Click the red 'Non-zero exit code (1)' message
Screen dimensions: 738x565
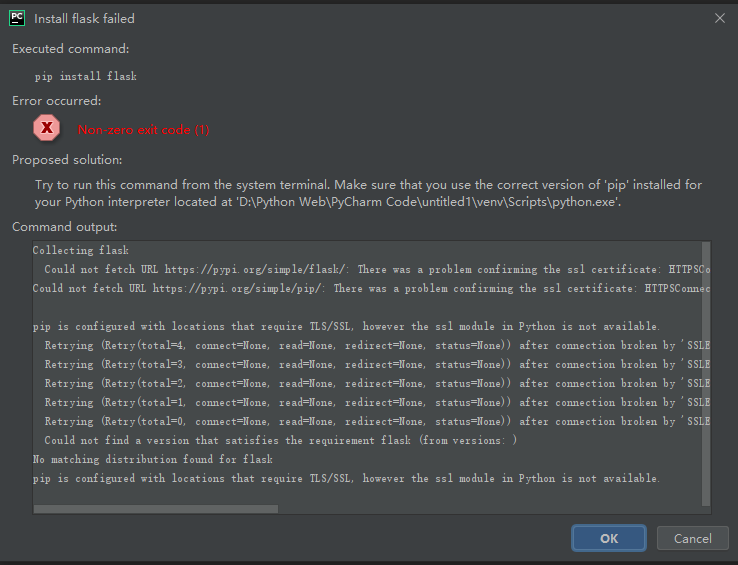click(x=143, y=130)
